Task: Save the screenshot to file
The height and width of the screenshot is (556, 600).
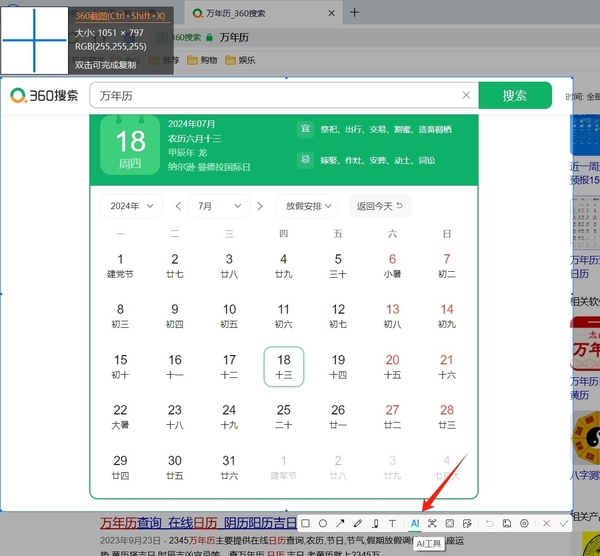Action: (507, 523)
